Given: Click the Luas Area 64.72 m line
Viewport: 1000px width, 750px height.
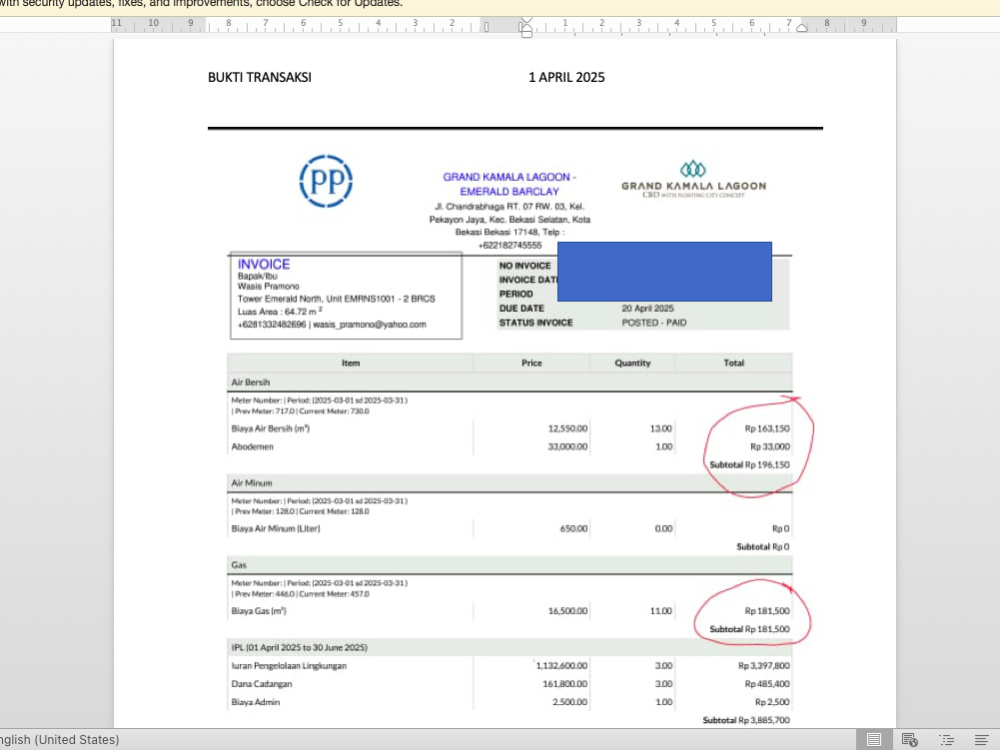Looking at the screenshot, I should coord(280,311).
